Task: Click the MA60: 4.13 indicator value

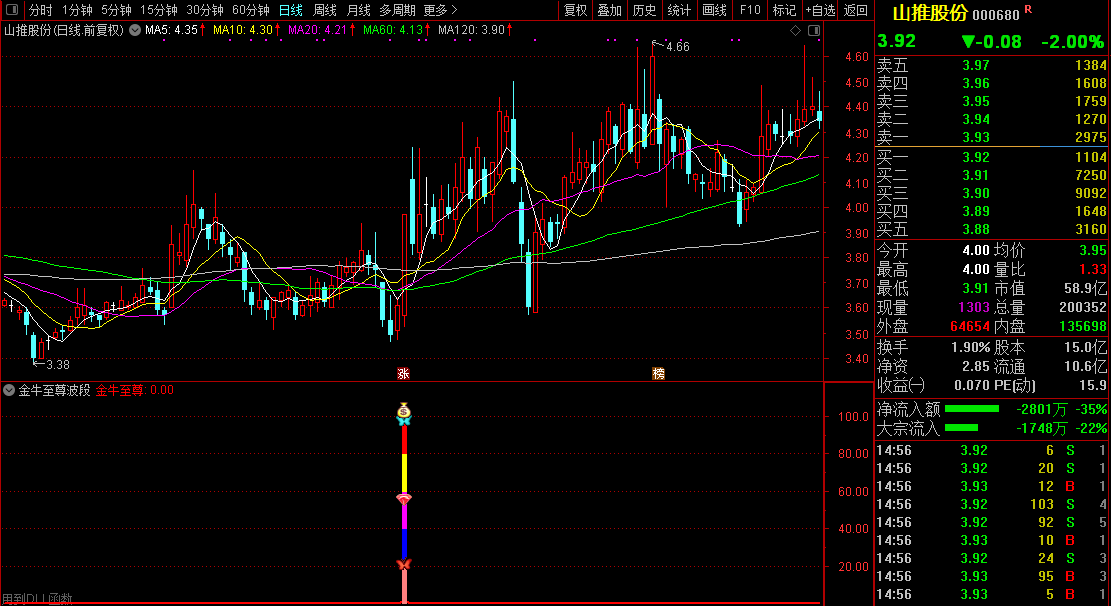Action: 393,30
